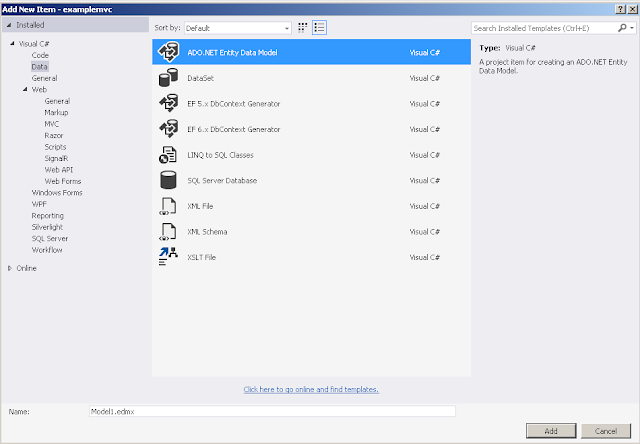Click the Search Installed Templates box

(544, 28)
